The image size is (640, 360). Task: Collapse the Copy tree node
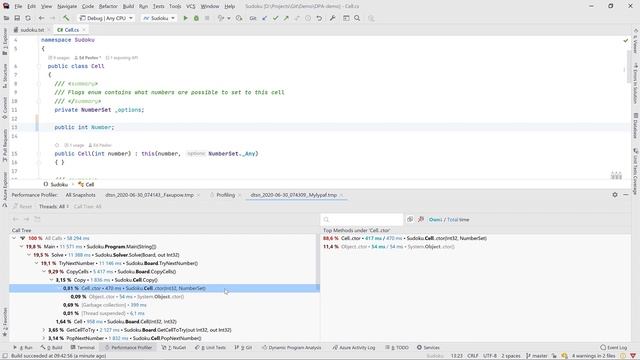pos(51,280)
